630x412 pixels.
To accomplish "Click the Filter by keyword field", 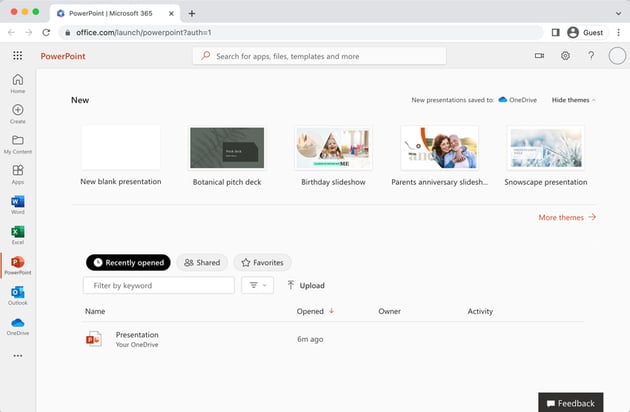I will 159,285.
